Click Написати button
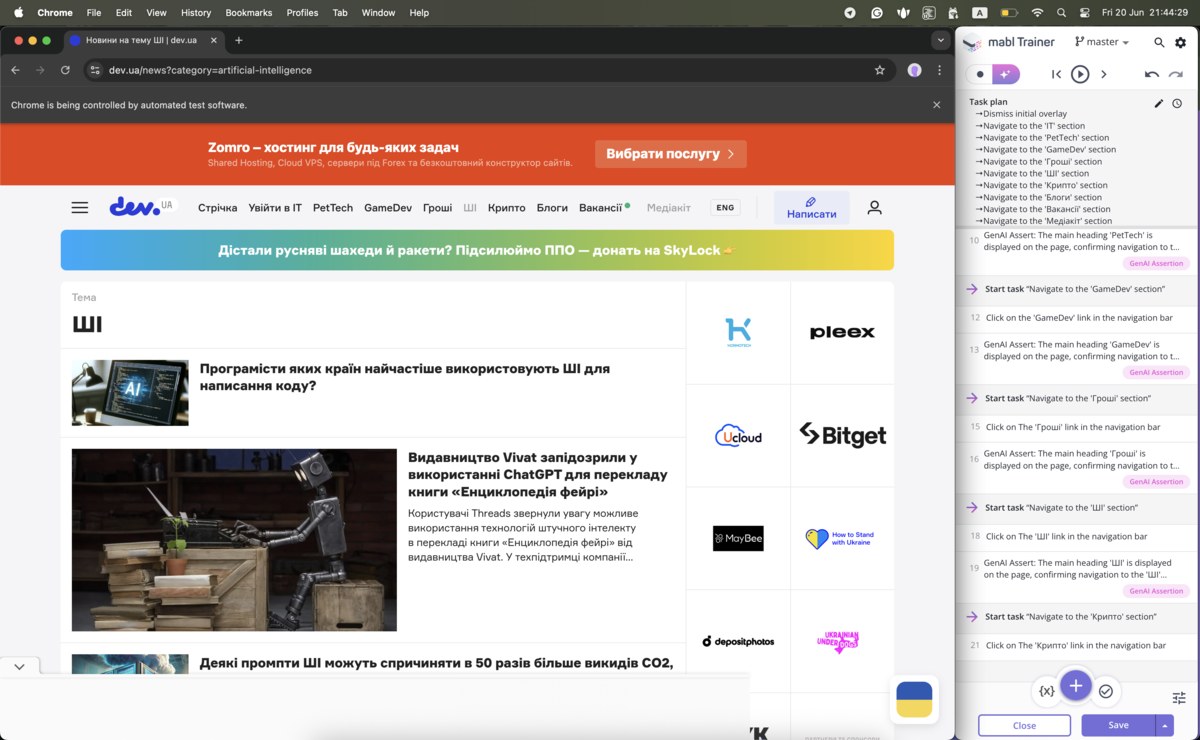 coord(812,208)
